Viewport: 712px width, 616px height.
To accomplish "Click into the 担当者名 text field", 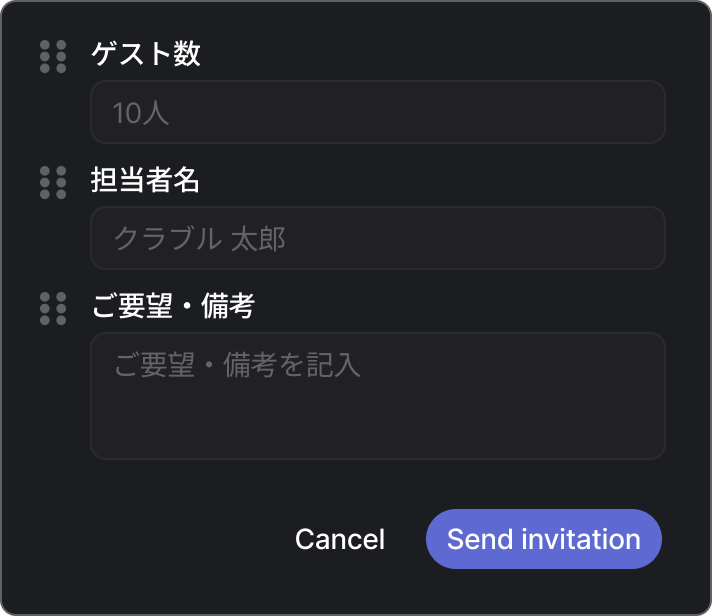I will point(377,238).
